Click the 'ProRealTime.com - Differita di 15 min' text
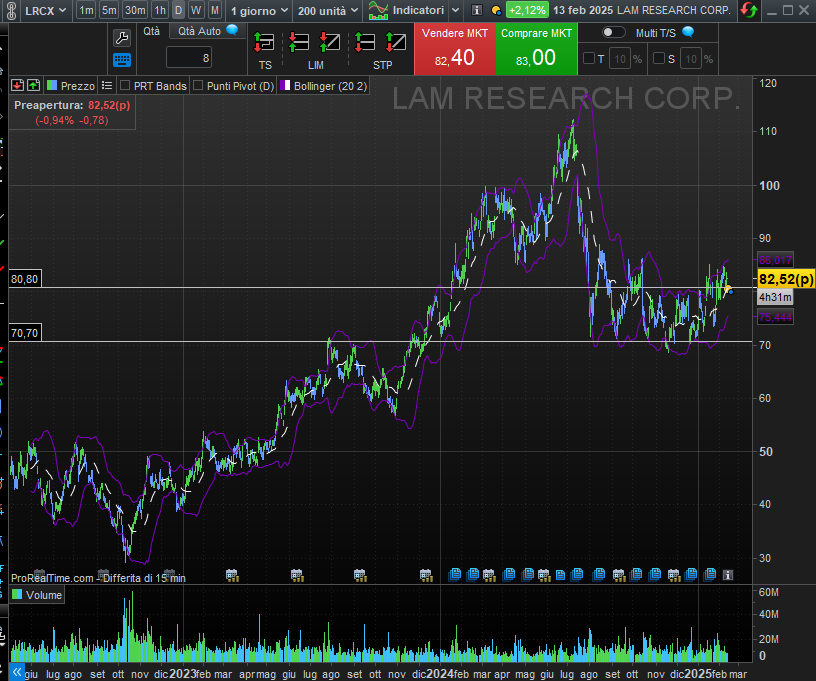 click(98, 578)
